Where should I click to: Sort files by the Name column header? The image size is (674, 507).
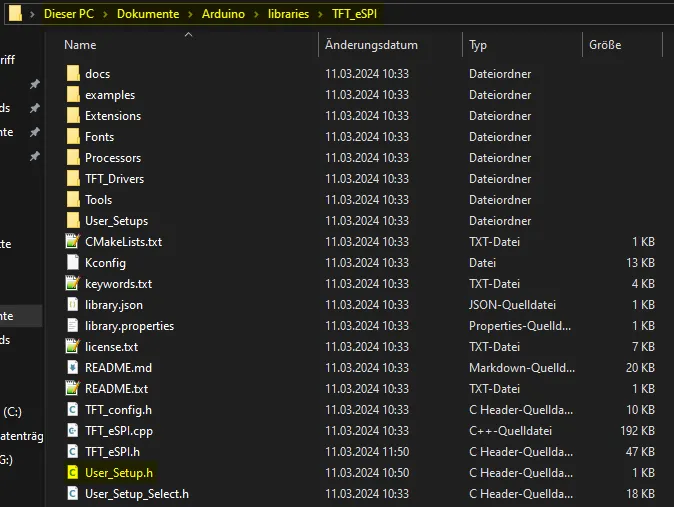pyautogui.click(x=80, y=45)
